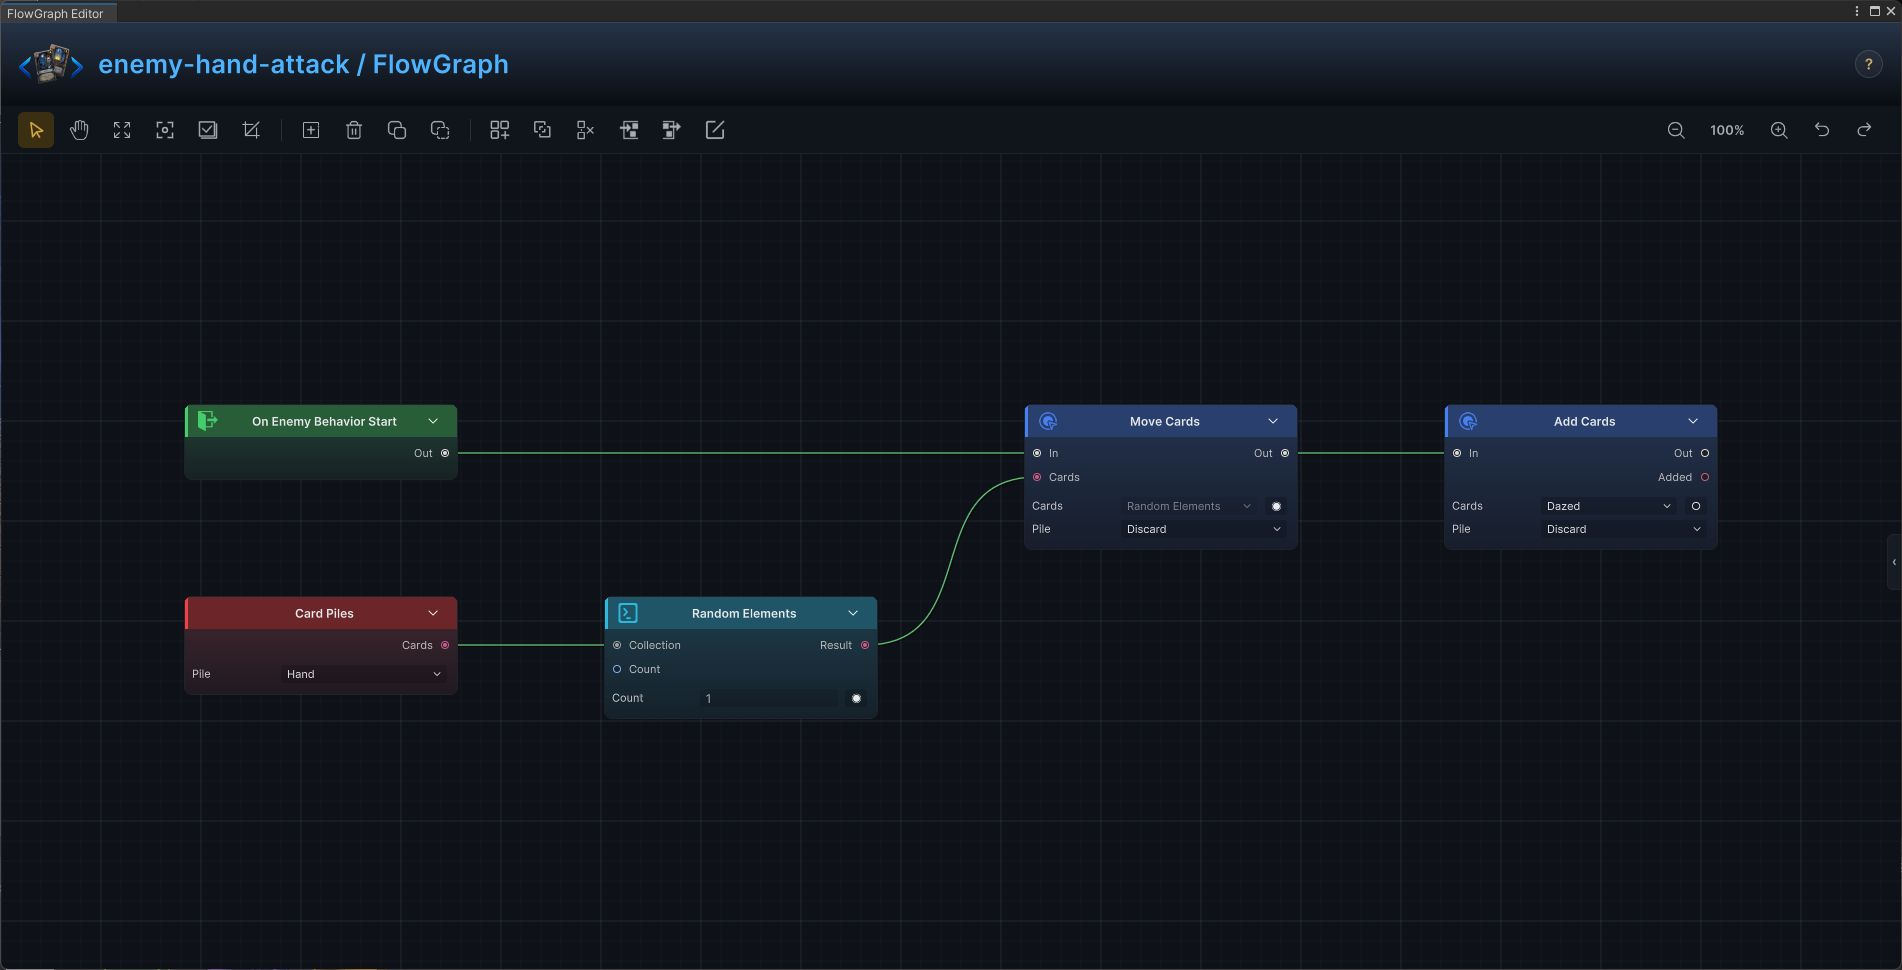Open the window kebab options menu
The width and height of the screenshot is (1902, 970).
(x=1857, y=11)
